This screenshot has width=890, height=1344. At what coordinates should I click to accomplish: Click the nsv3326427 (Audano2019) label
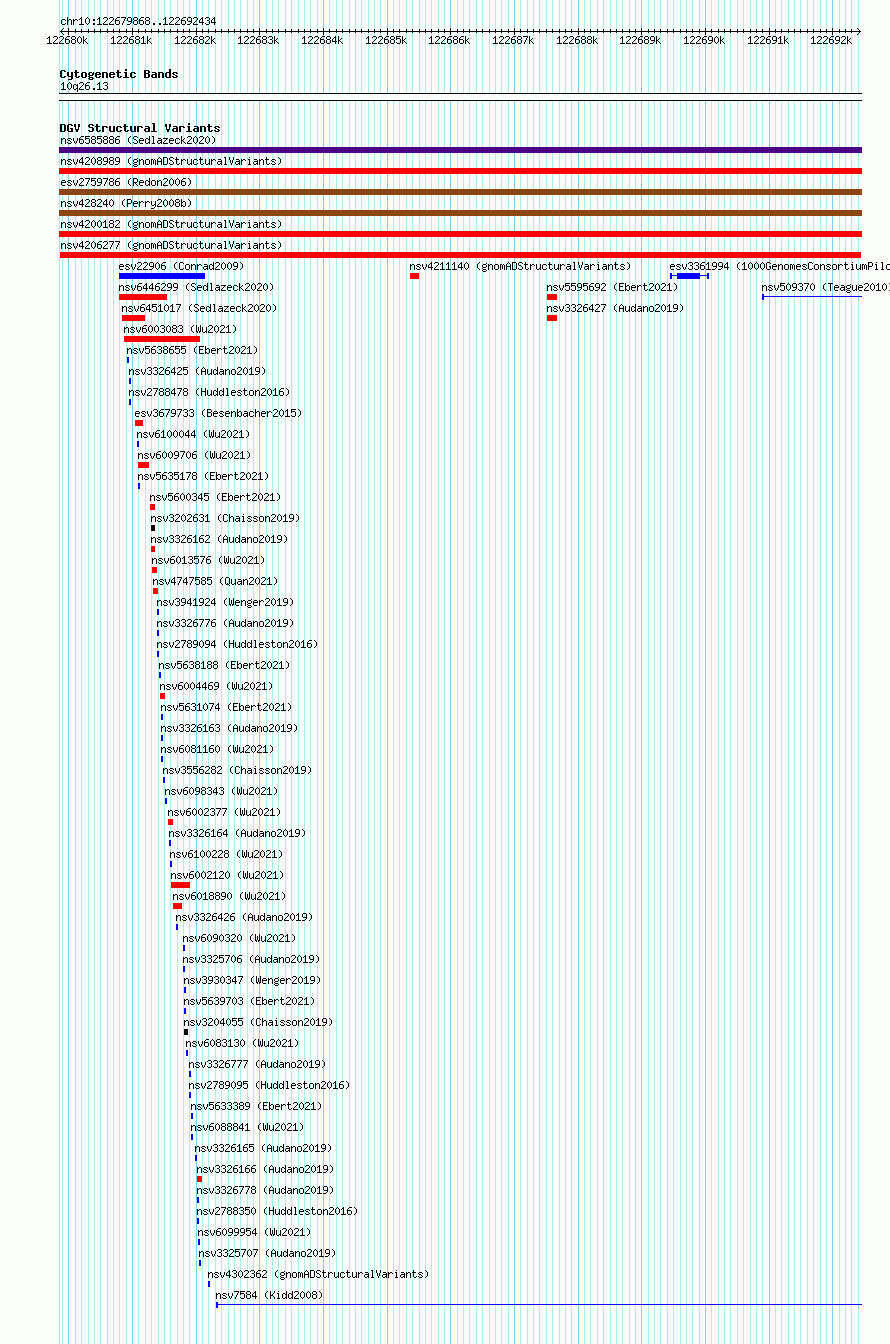pyautogui.click(x=615, y=308)
